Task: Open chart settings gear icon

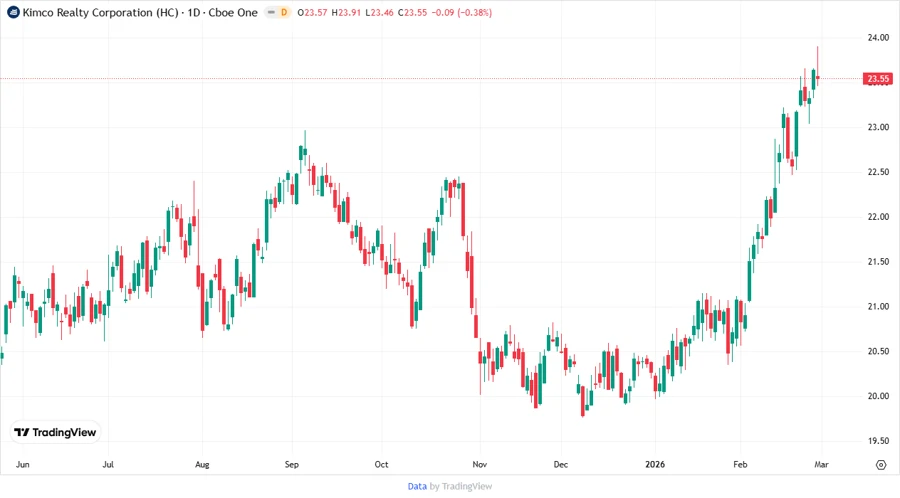Action: (x=881, y=465)
